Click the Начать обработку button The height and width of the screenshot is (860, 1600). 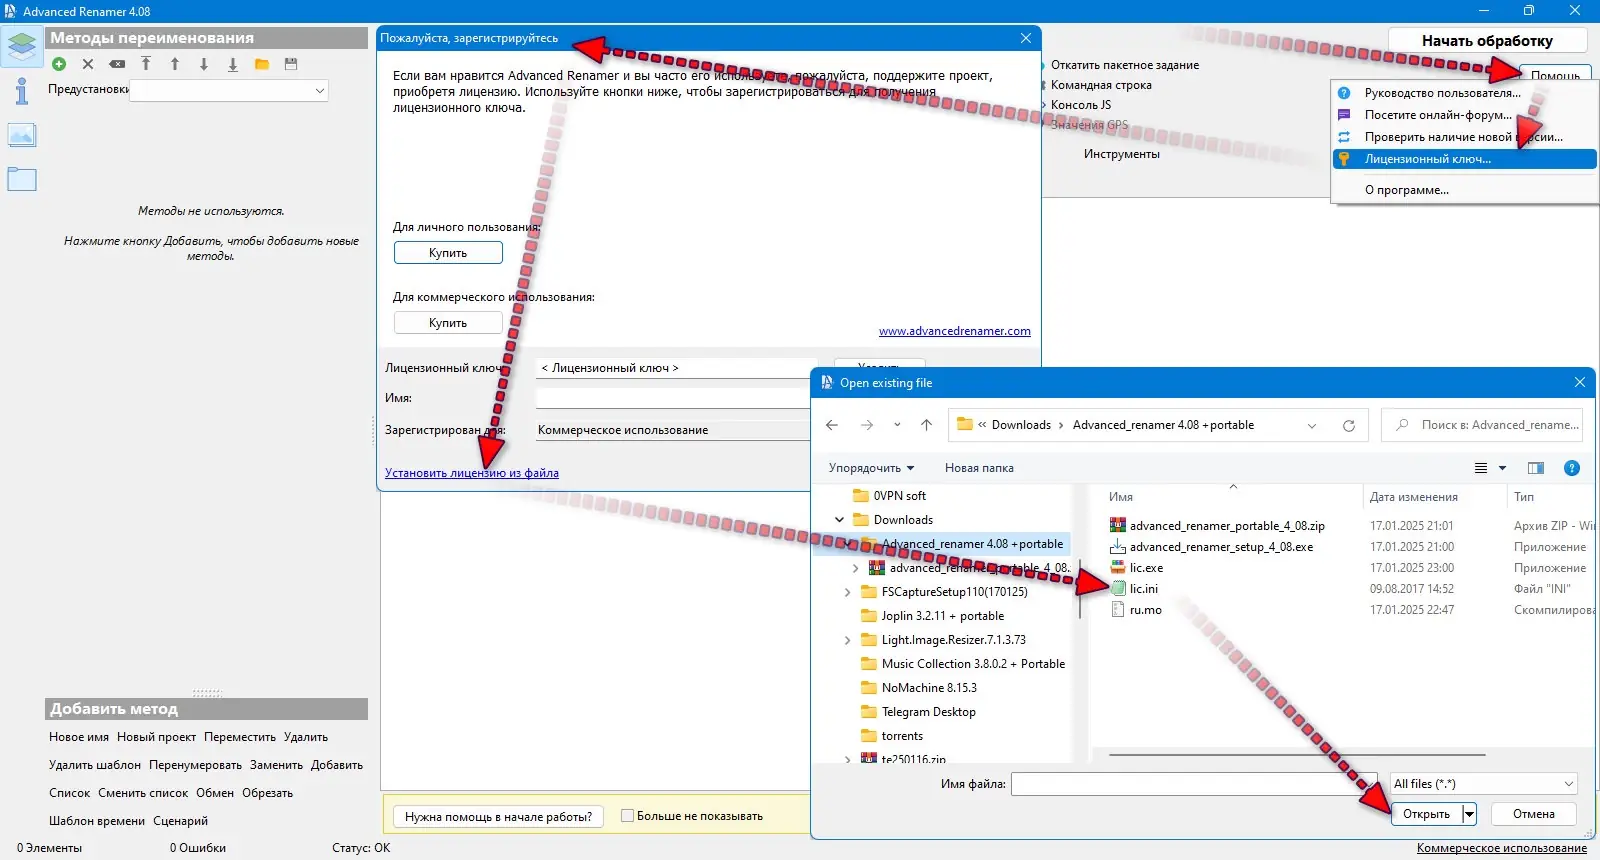[x=1487, y=41]
